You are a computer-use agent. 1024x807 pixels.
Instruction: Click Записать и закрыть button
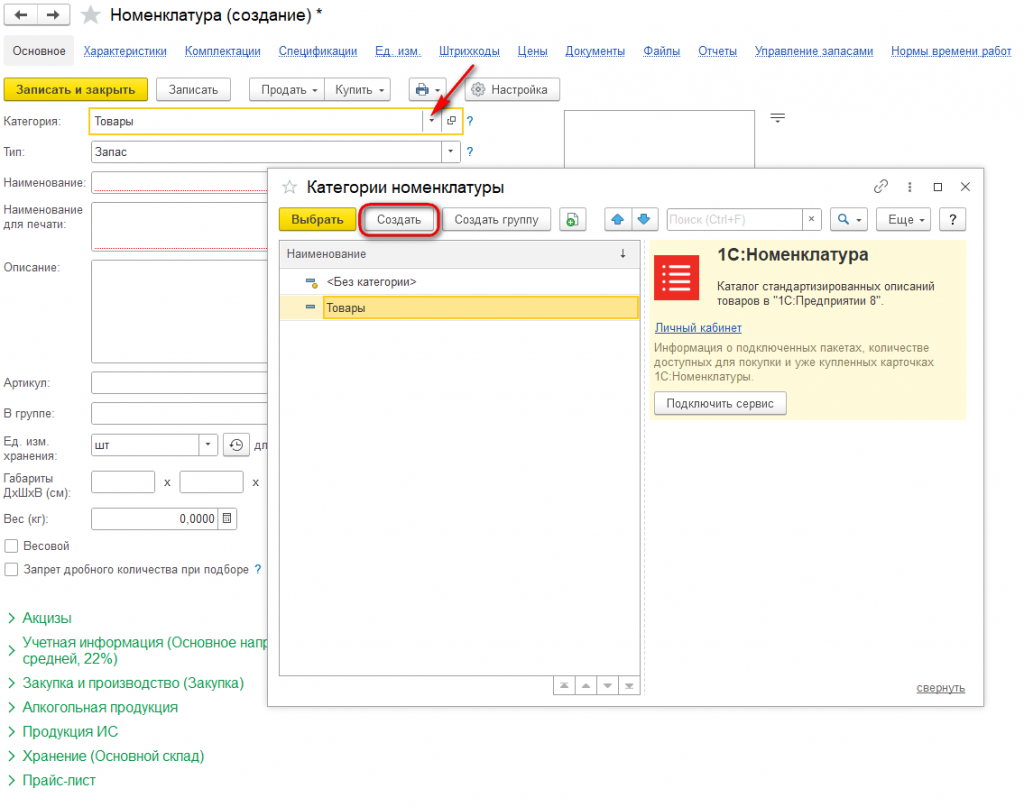coord(76,89)
